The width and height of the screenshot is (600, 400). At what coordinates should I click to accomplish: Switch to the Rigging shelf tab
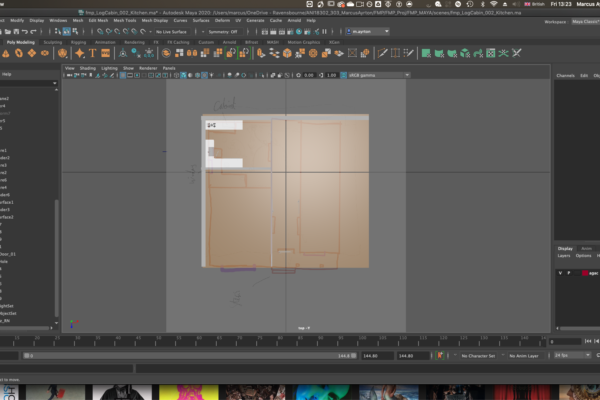78,42
